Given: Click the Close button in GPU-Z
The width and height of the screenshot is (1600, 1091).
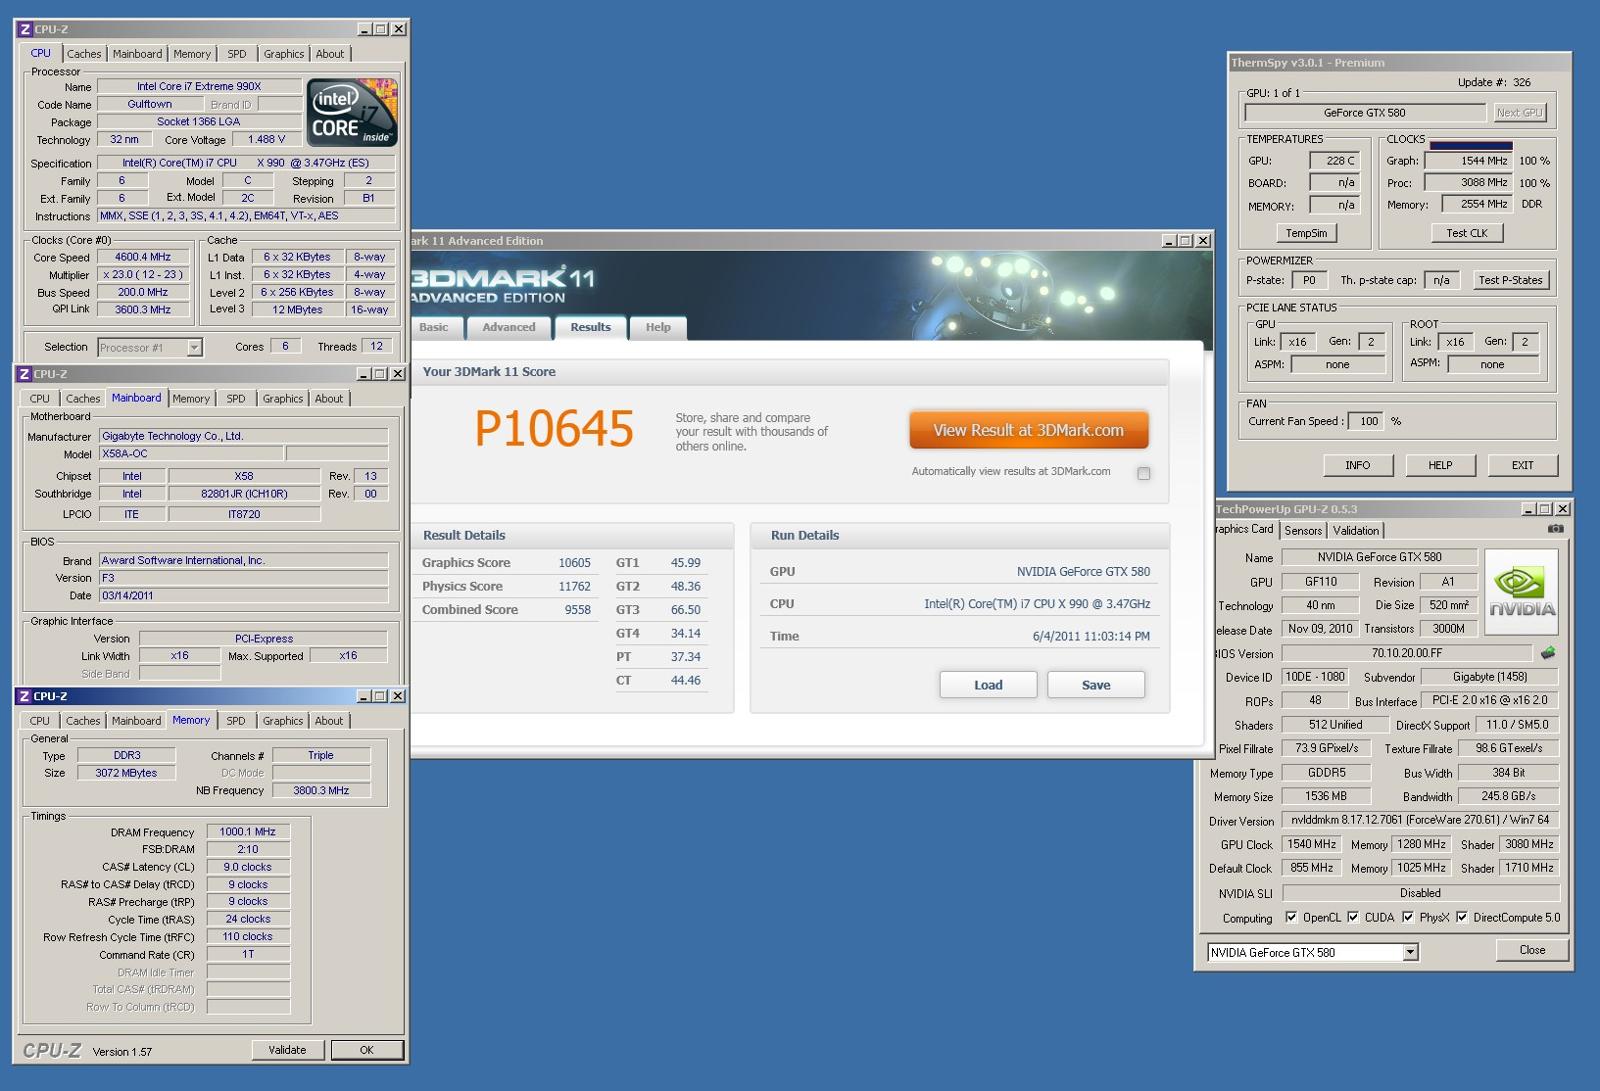Looking at the screenshot, I should pyautogui.click(x=1532, y=950).
